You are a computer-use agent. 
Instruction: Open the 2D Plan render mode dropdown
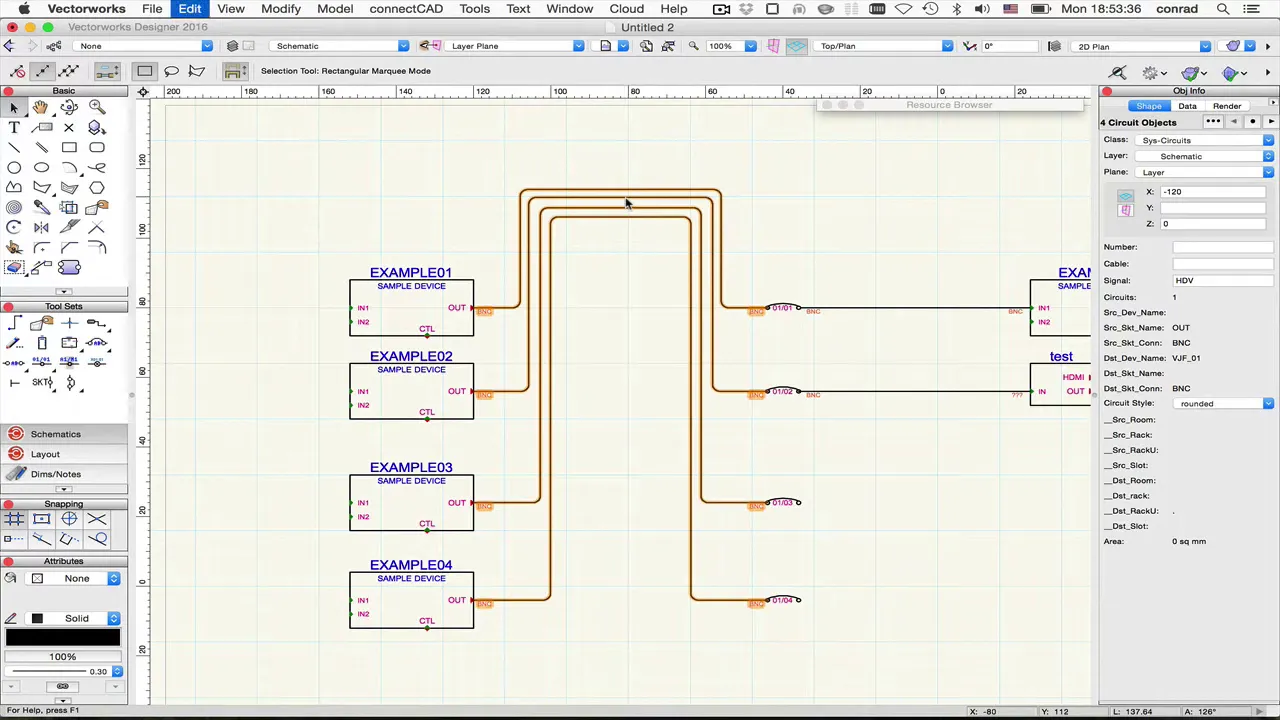(x=1143, y=46)
